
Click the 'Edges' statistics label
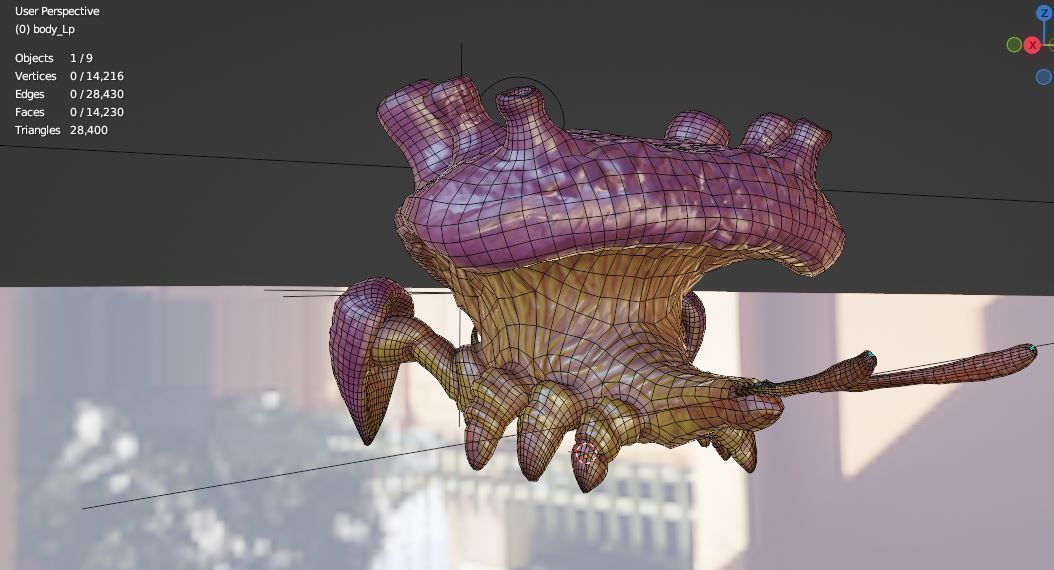coord(30,95)
